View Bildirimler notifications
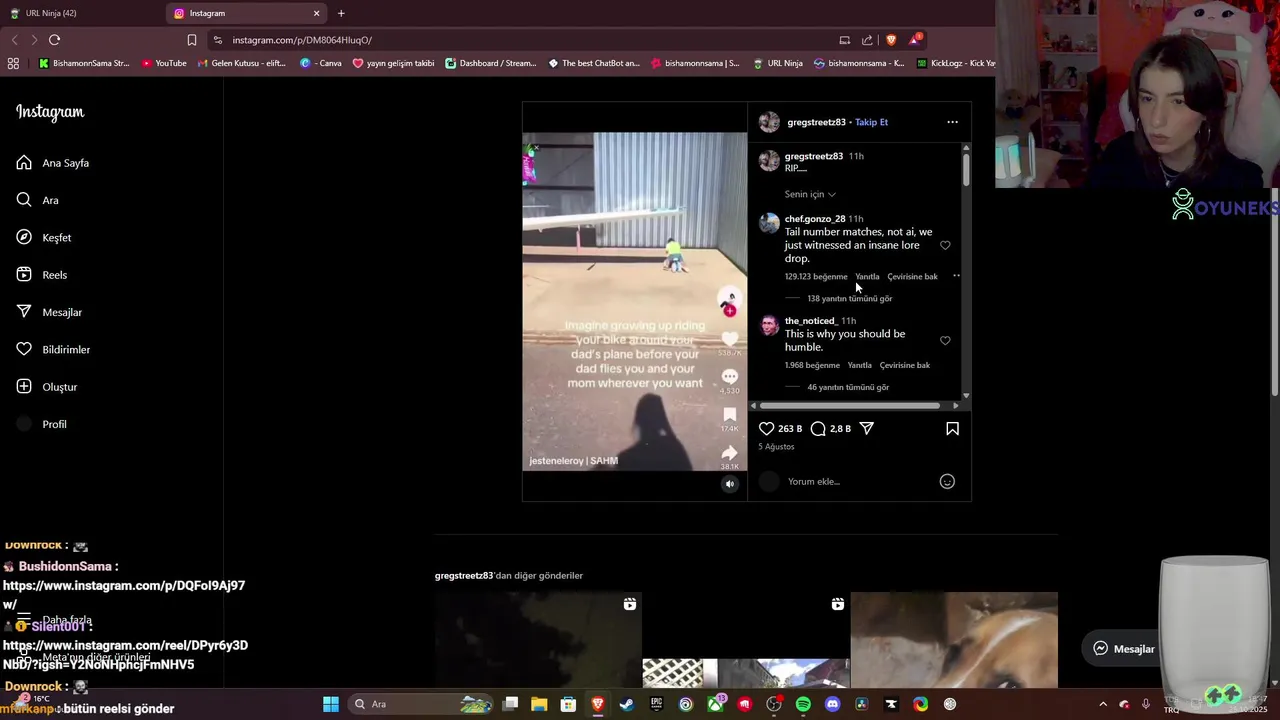The width and height of the screenshot is (1280, 720). click(53, 350)
